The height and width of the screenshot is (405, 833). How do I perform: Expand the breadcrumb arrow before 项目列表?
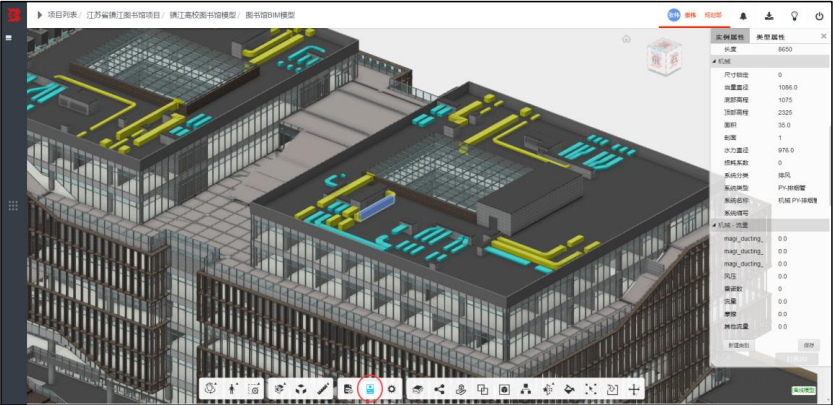pos(39,15)
